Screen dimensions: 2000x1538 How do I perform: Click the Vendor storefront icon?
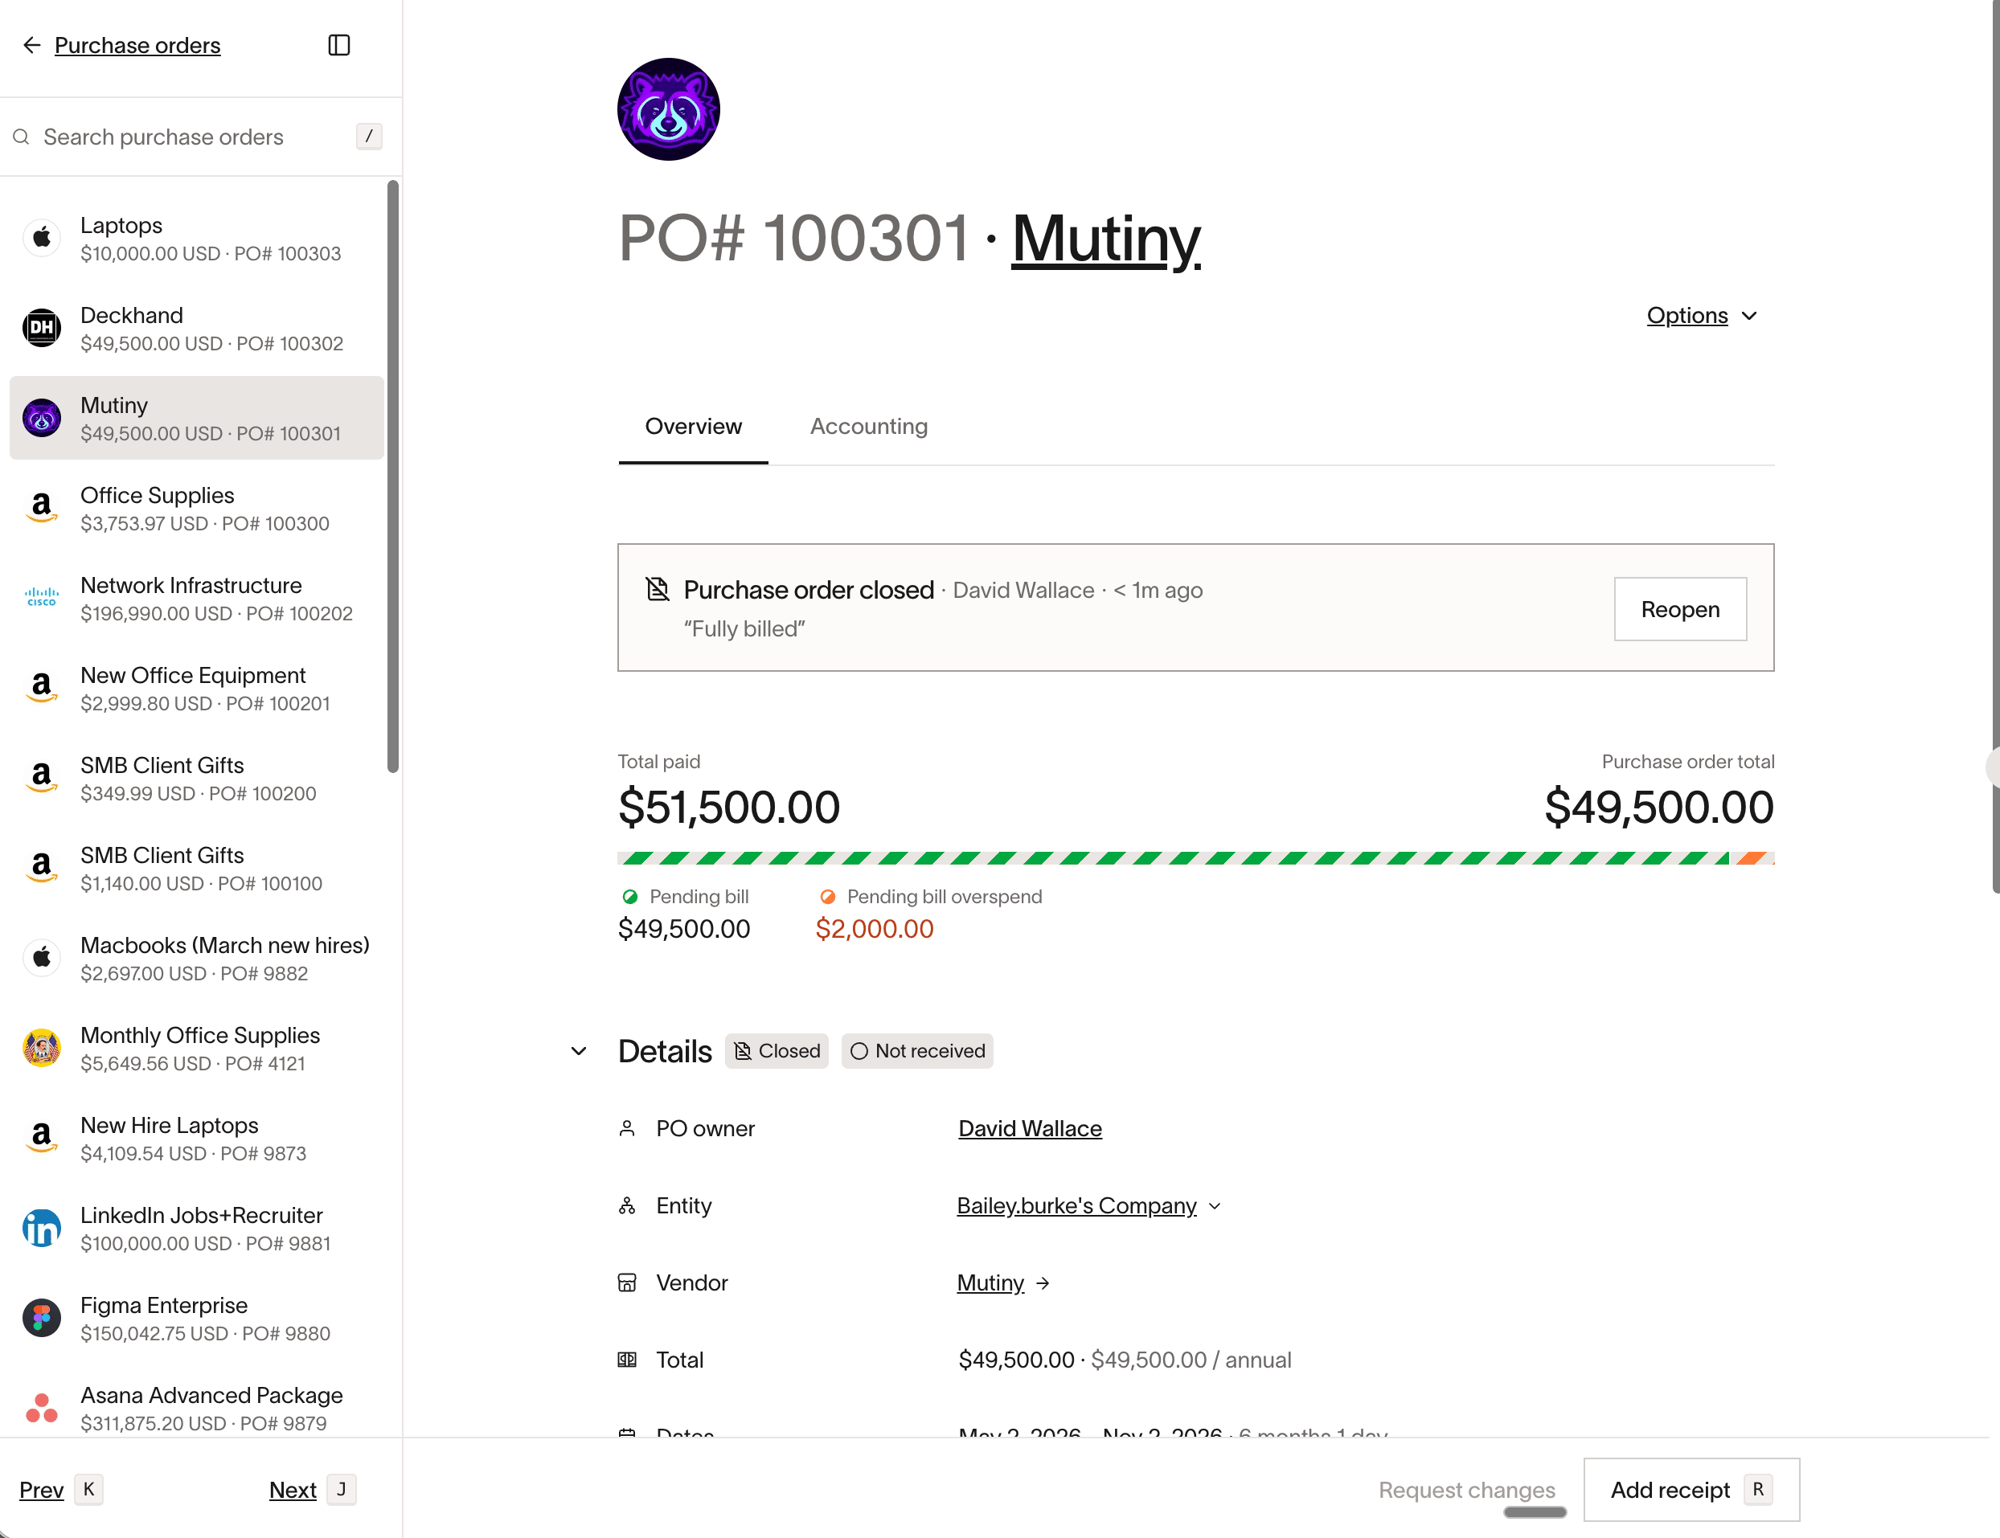coord(627,1283)
